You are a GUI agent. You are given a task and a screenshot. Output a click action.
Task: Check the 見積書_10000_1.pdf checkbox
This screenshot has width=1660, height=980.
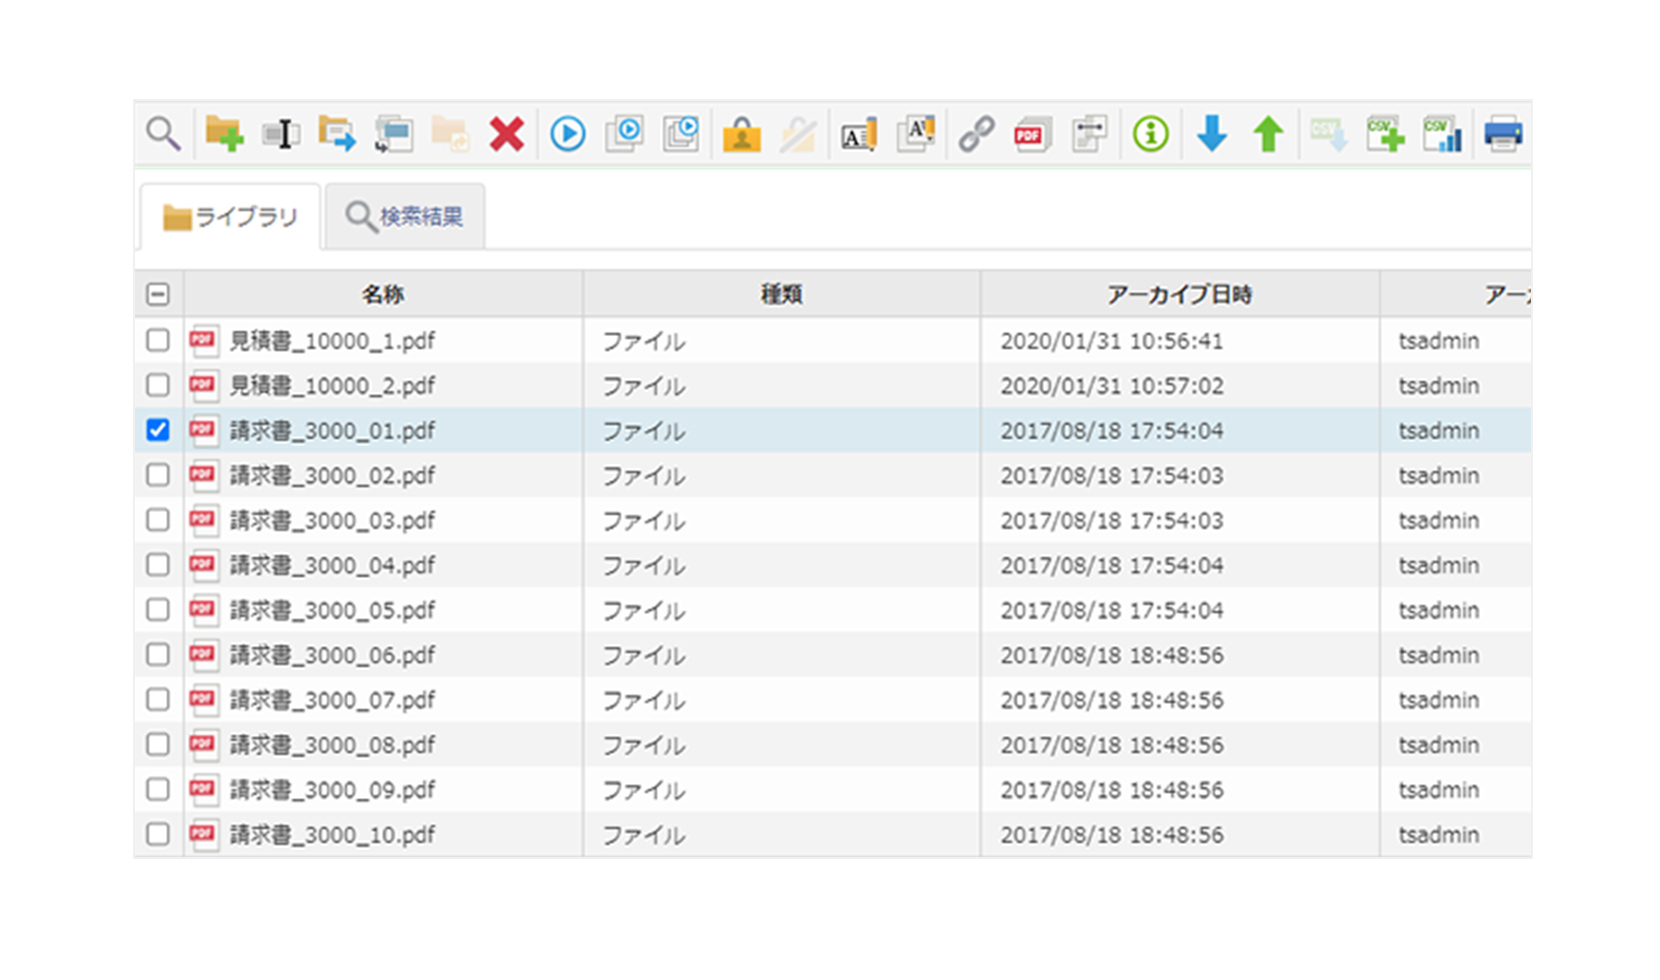tap(158, 340)
